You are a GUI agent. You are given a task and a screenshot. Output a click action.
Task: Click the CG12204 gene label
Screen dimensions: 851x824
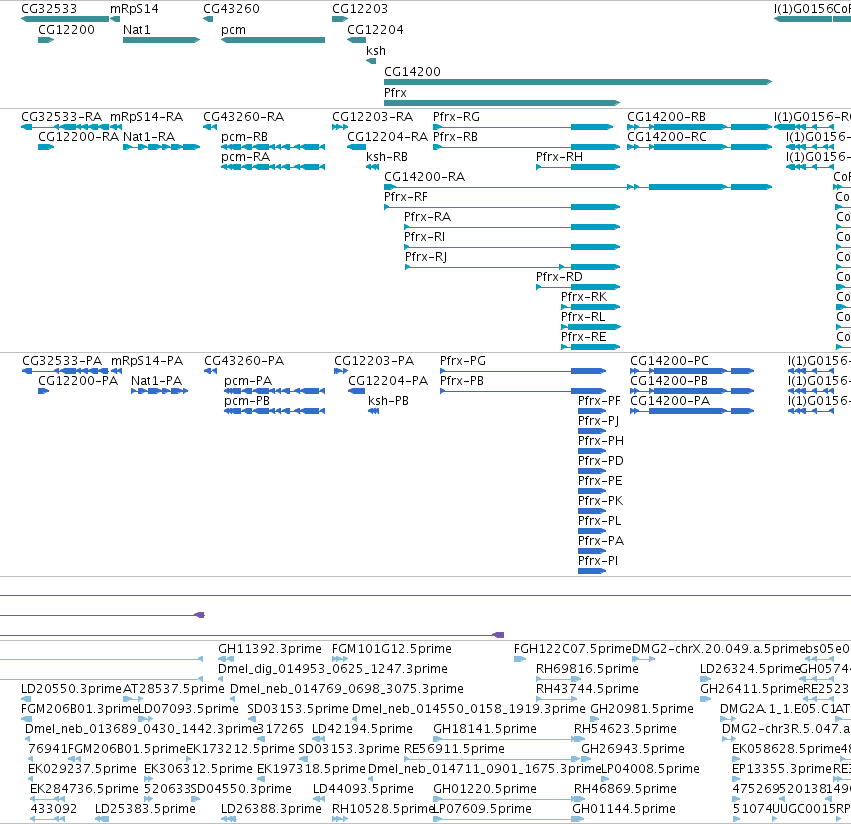click(376, 30)
